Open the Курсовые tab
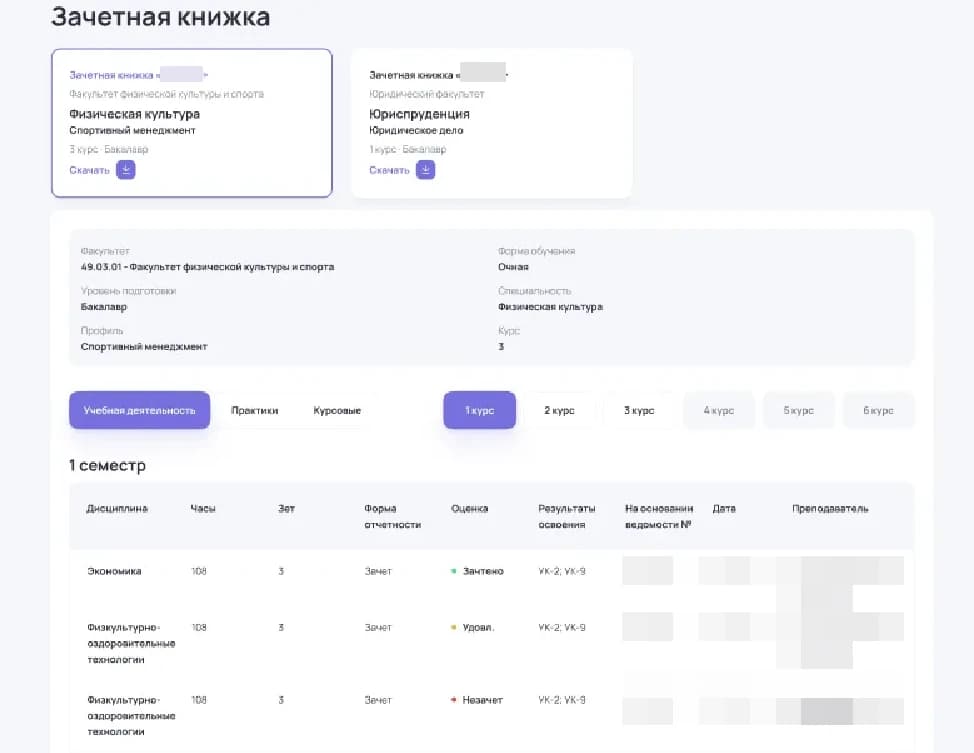 point(337,411)
